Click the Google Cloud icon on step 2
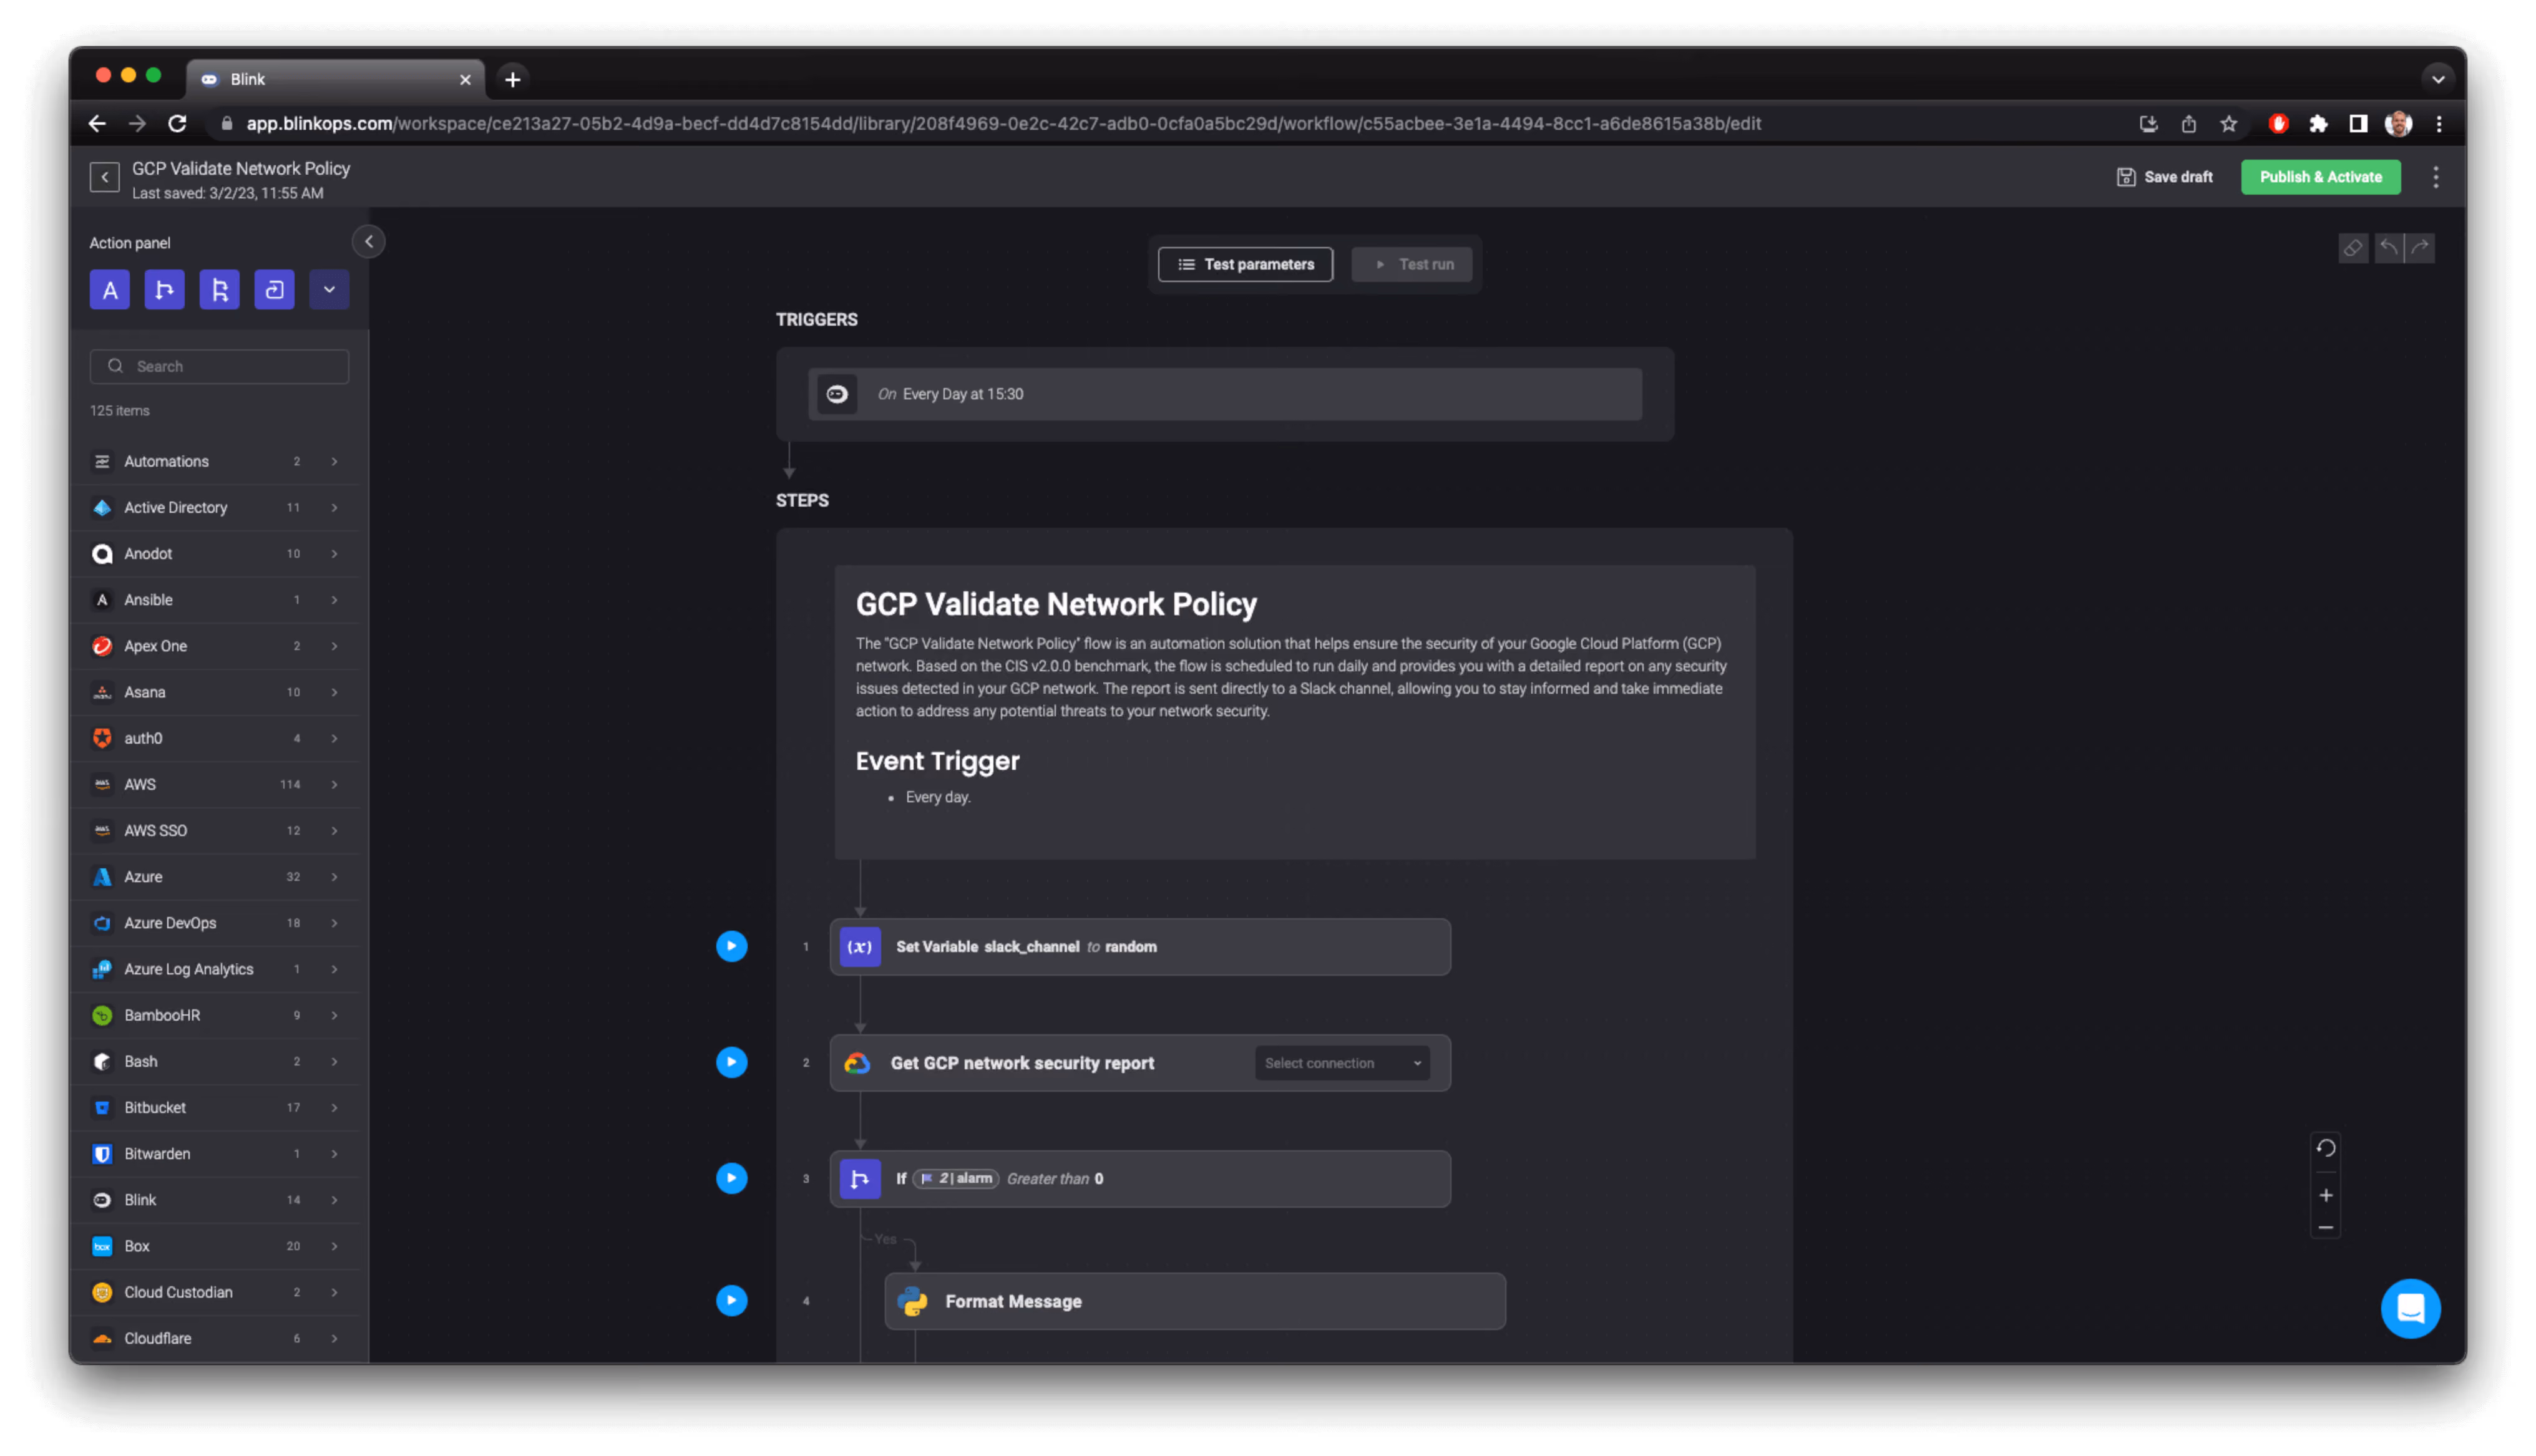Image resolution: width=2536 pixels, height=1456 pixels. (857, 1063)
